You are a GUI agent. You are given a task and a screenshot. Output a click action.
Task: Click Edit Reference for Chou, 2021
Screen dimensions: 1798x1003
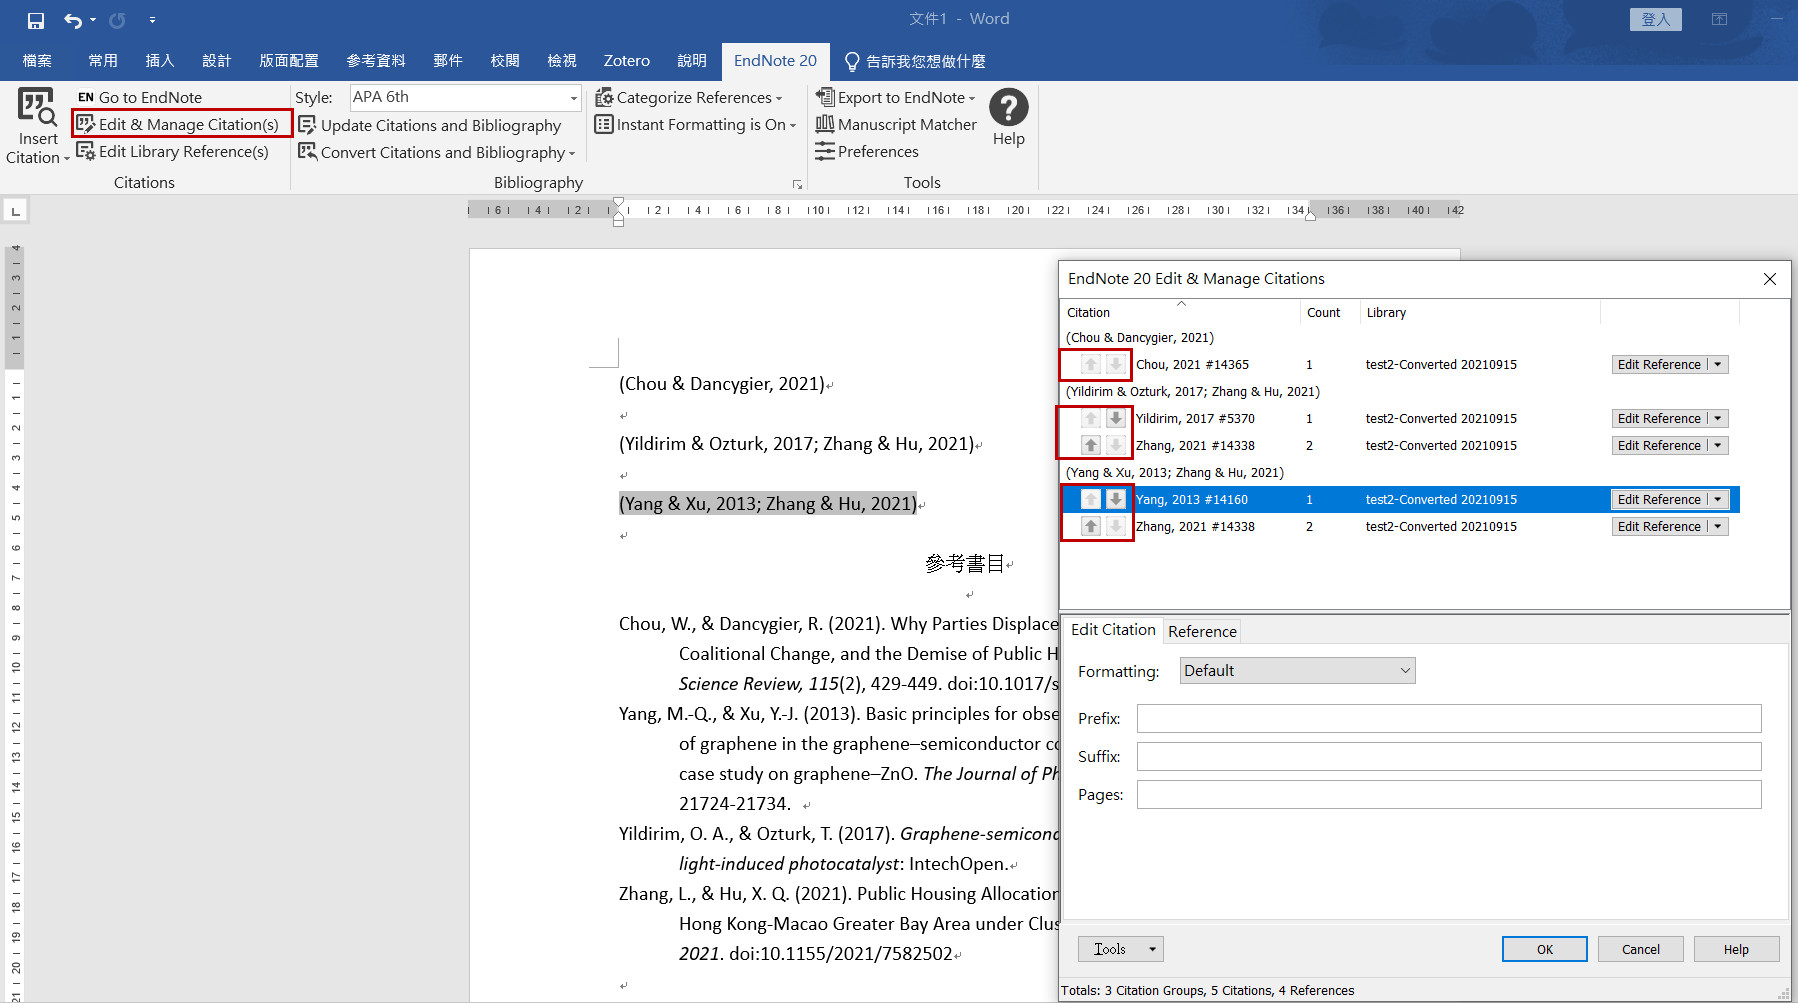(1659, 364)
